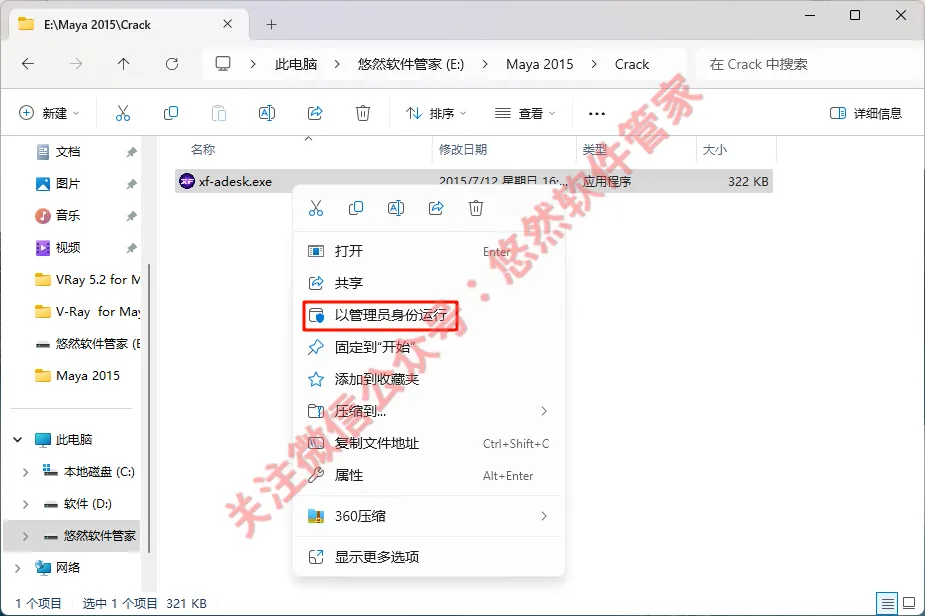This screenshot has height=616, width=925.
Task: Collapse the 此电脑 tree node
Action: 18,440
